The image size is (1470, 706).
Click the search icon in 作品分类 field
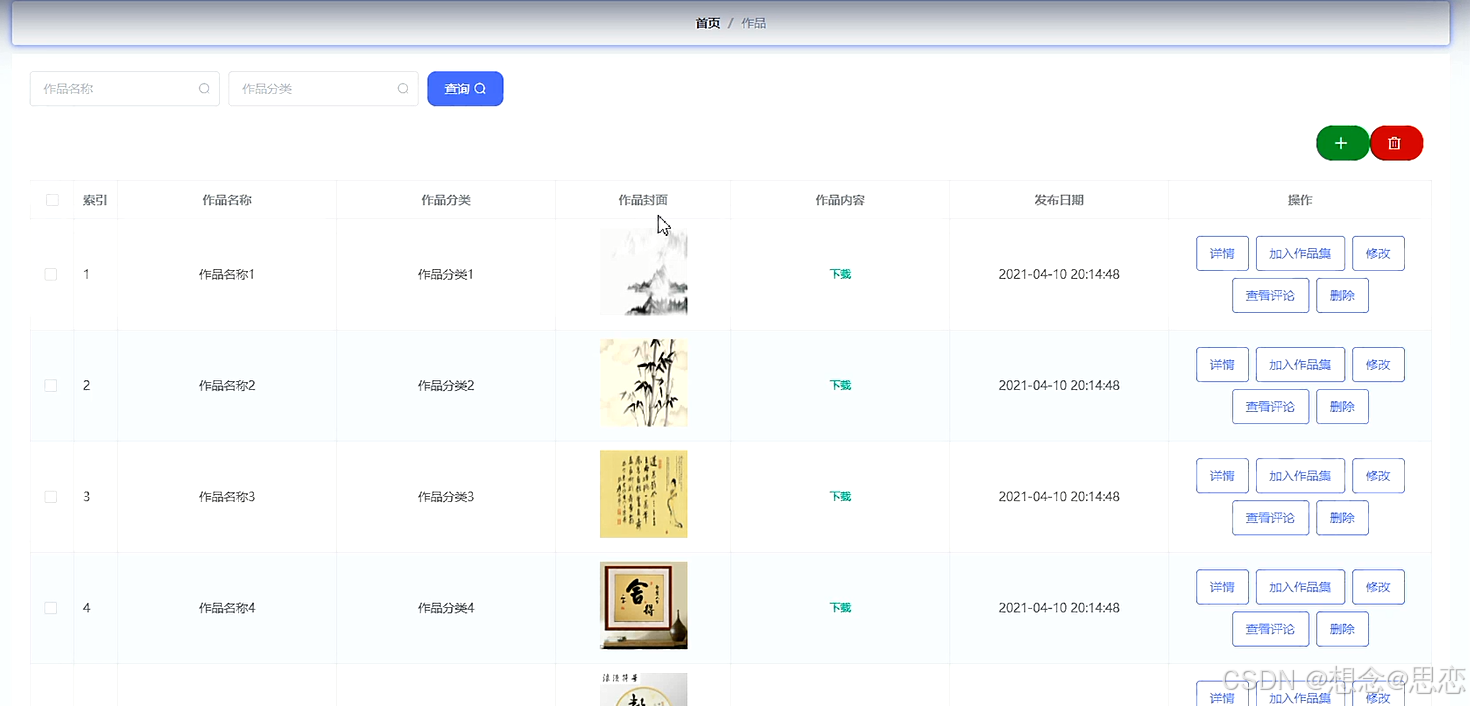(x=403, y=89)
